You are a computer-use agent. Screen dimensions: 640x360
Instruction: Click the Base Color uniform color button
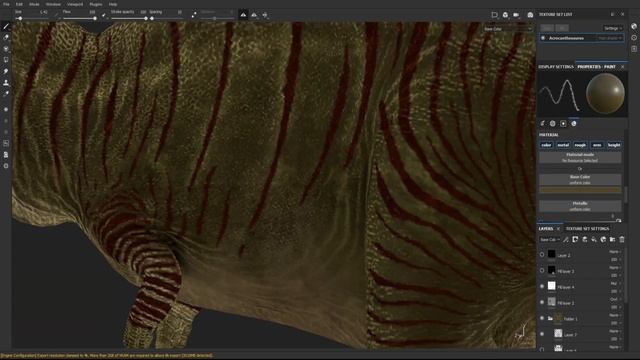tap(580, 180)
